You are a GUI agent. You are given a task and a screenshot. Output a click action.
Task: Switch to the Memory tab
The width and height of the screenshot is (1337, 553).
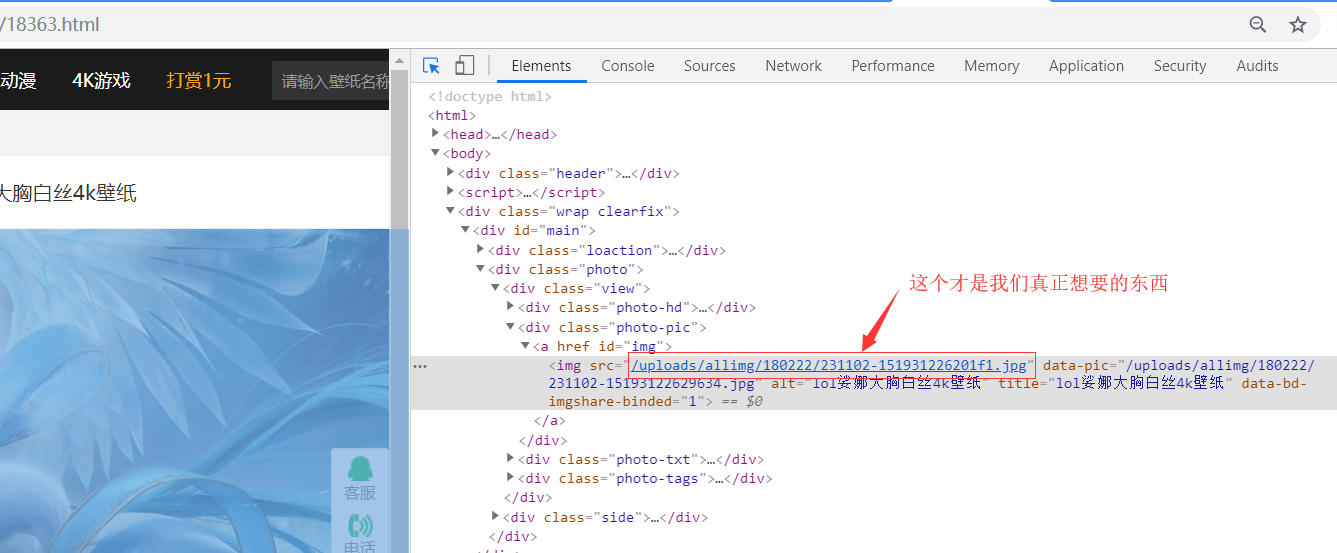tap(992, 66)
